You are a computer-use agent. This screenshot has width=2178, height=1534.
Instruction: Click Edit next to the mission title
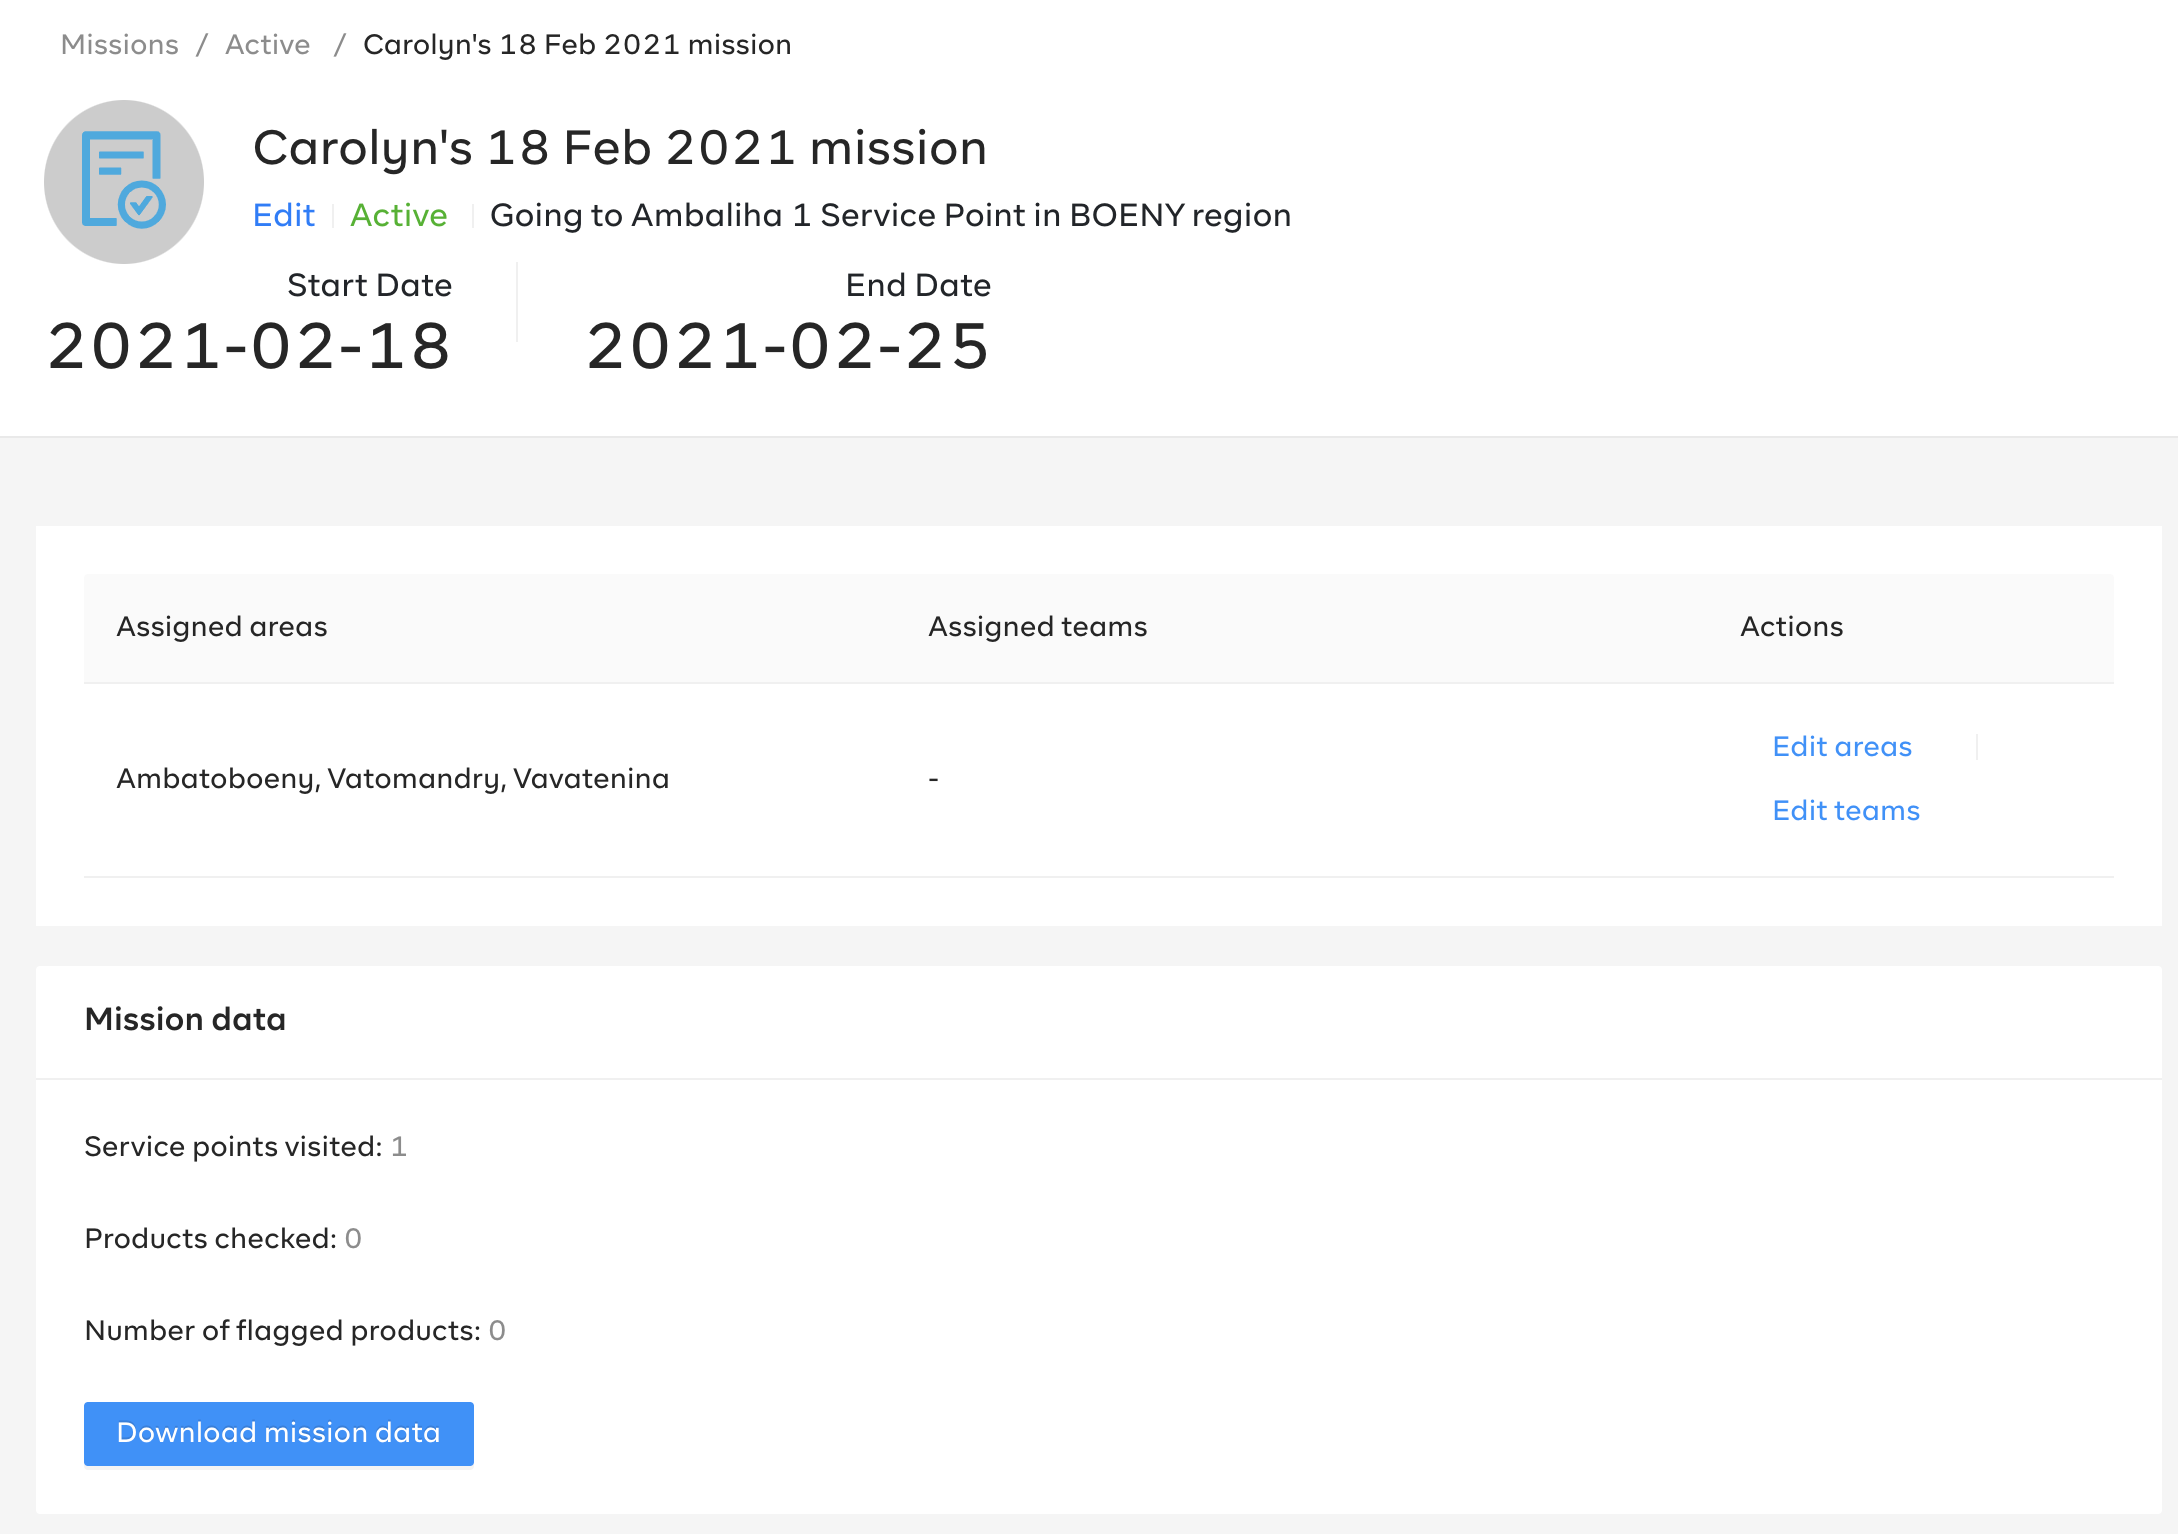click(x=283, y=215)
